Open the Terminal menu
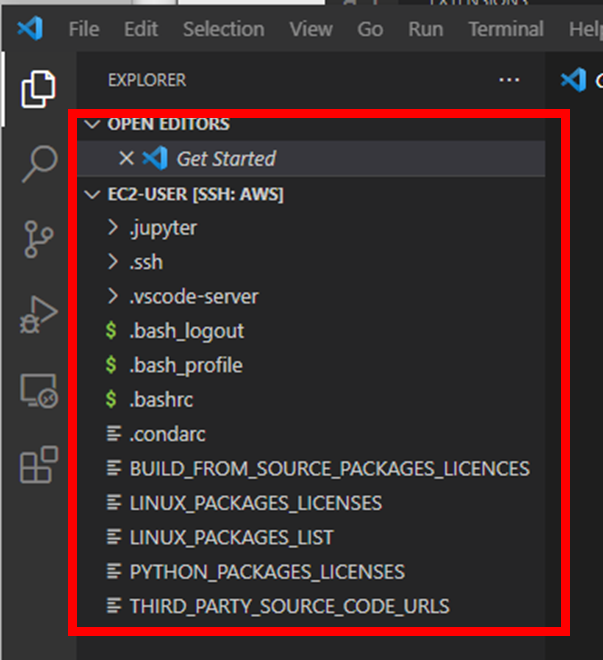 (x=506, y=29)
